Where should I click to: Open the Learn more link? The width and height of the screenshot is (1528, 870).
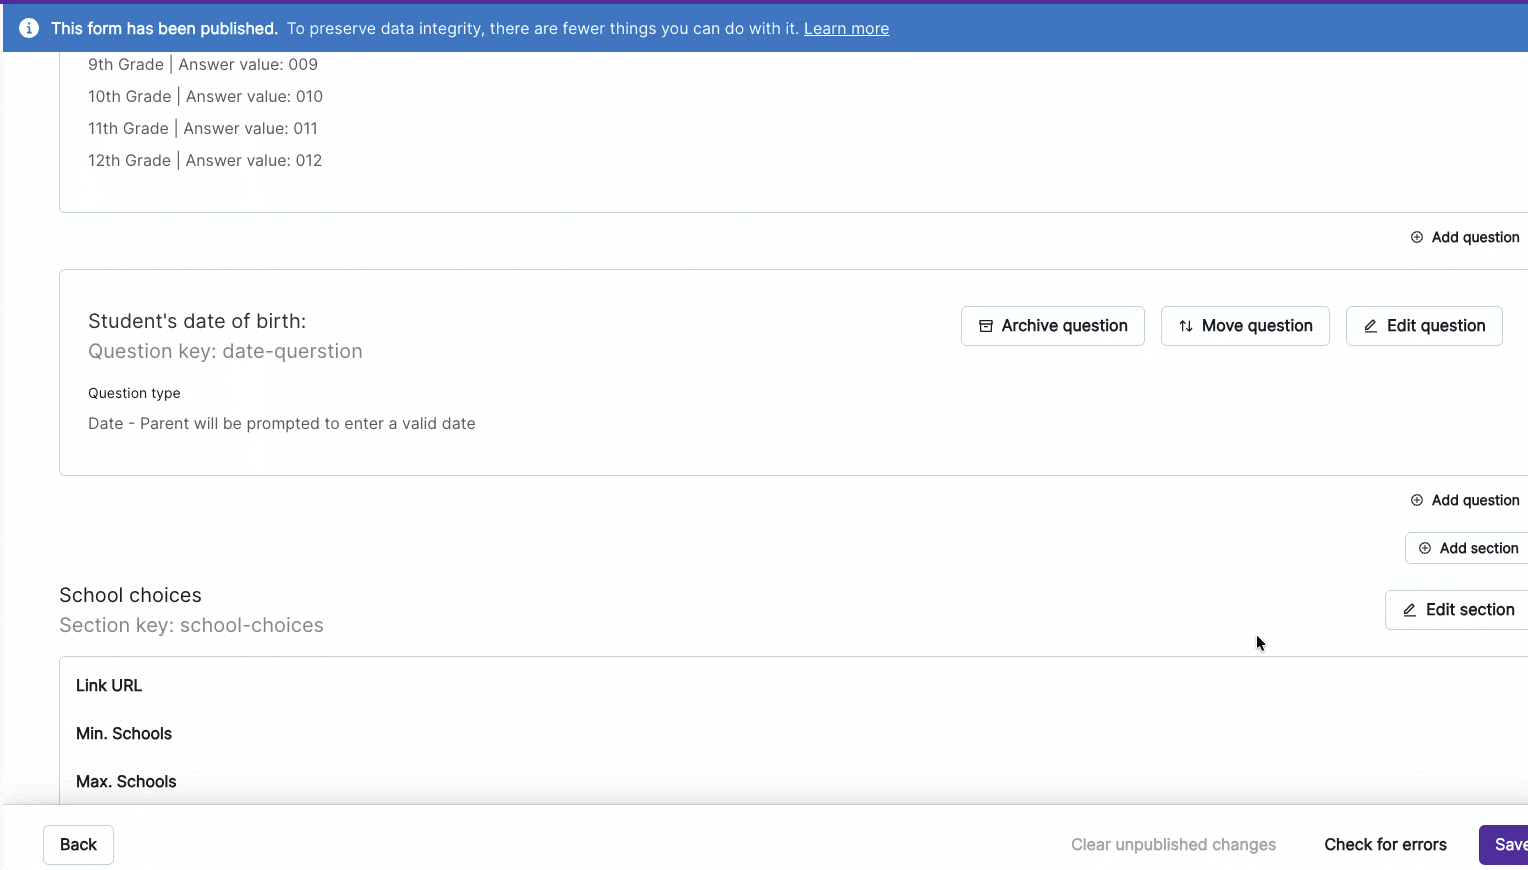(846, 28)
